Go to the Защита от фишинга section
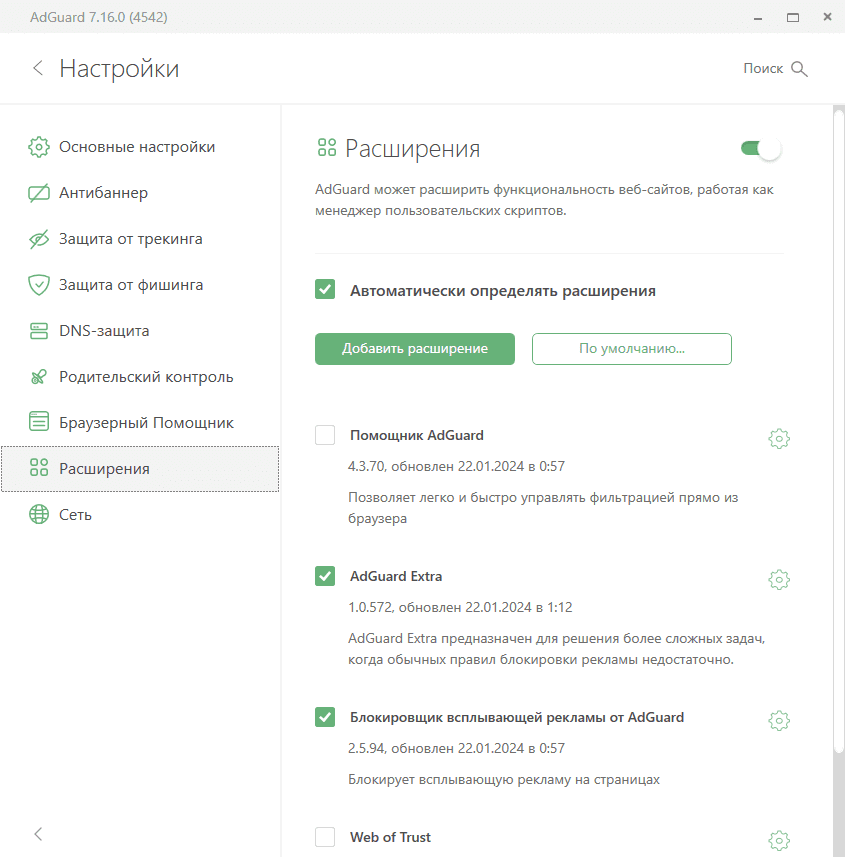Screen dimensions: 845x857 [x=140, y=285]
